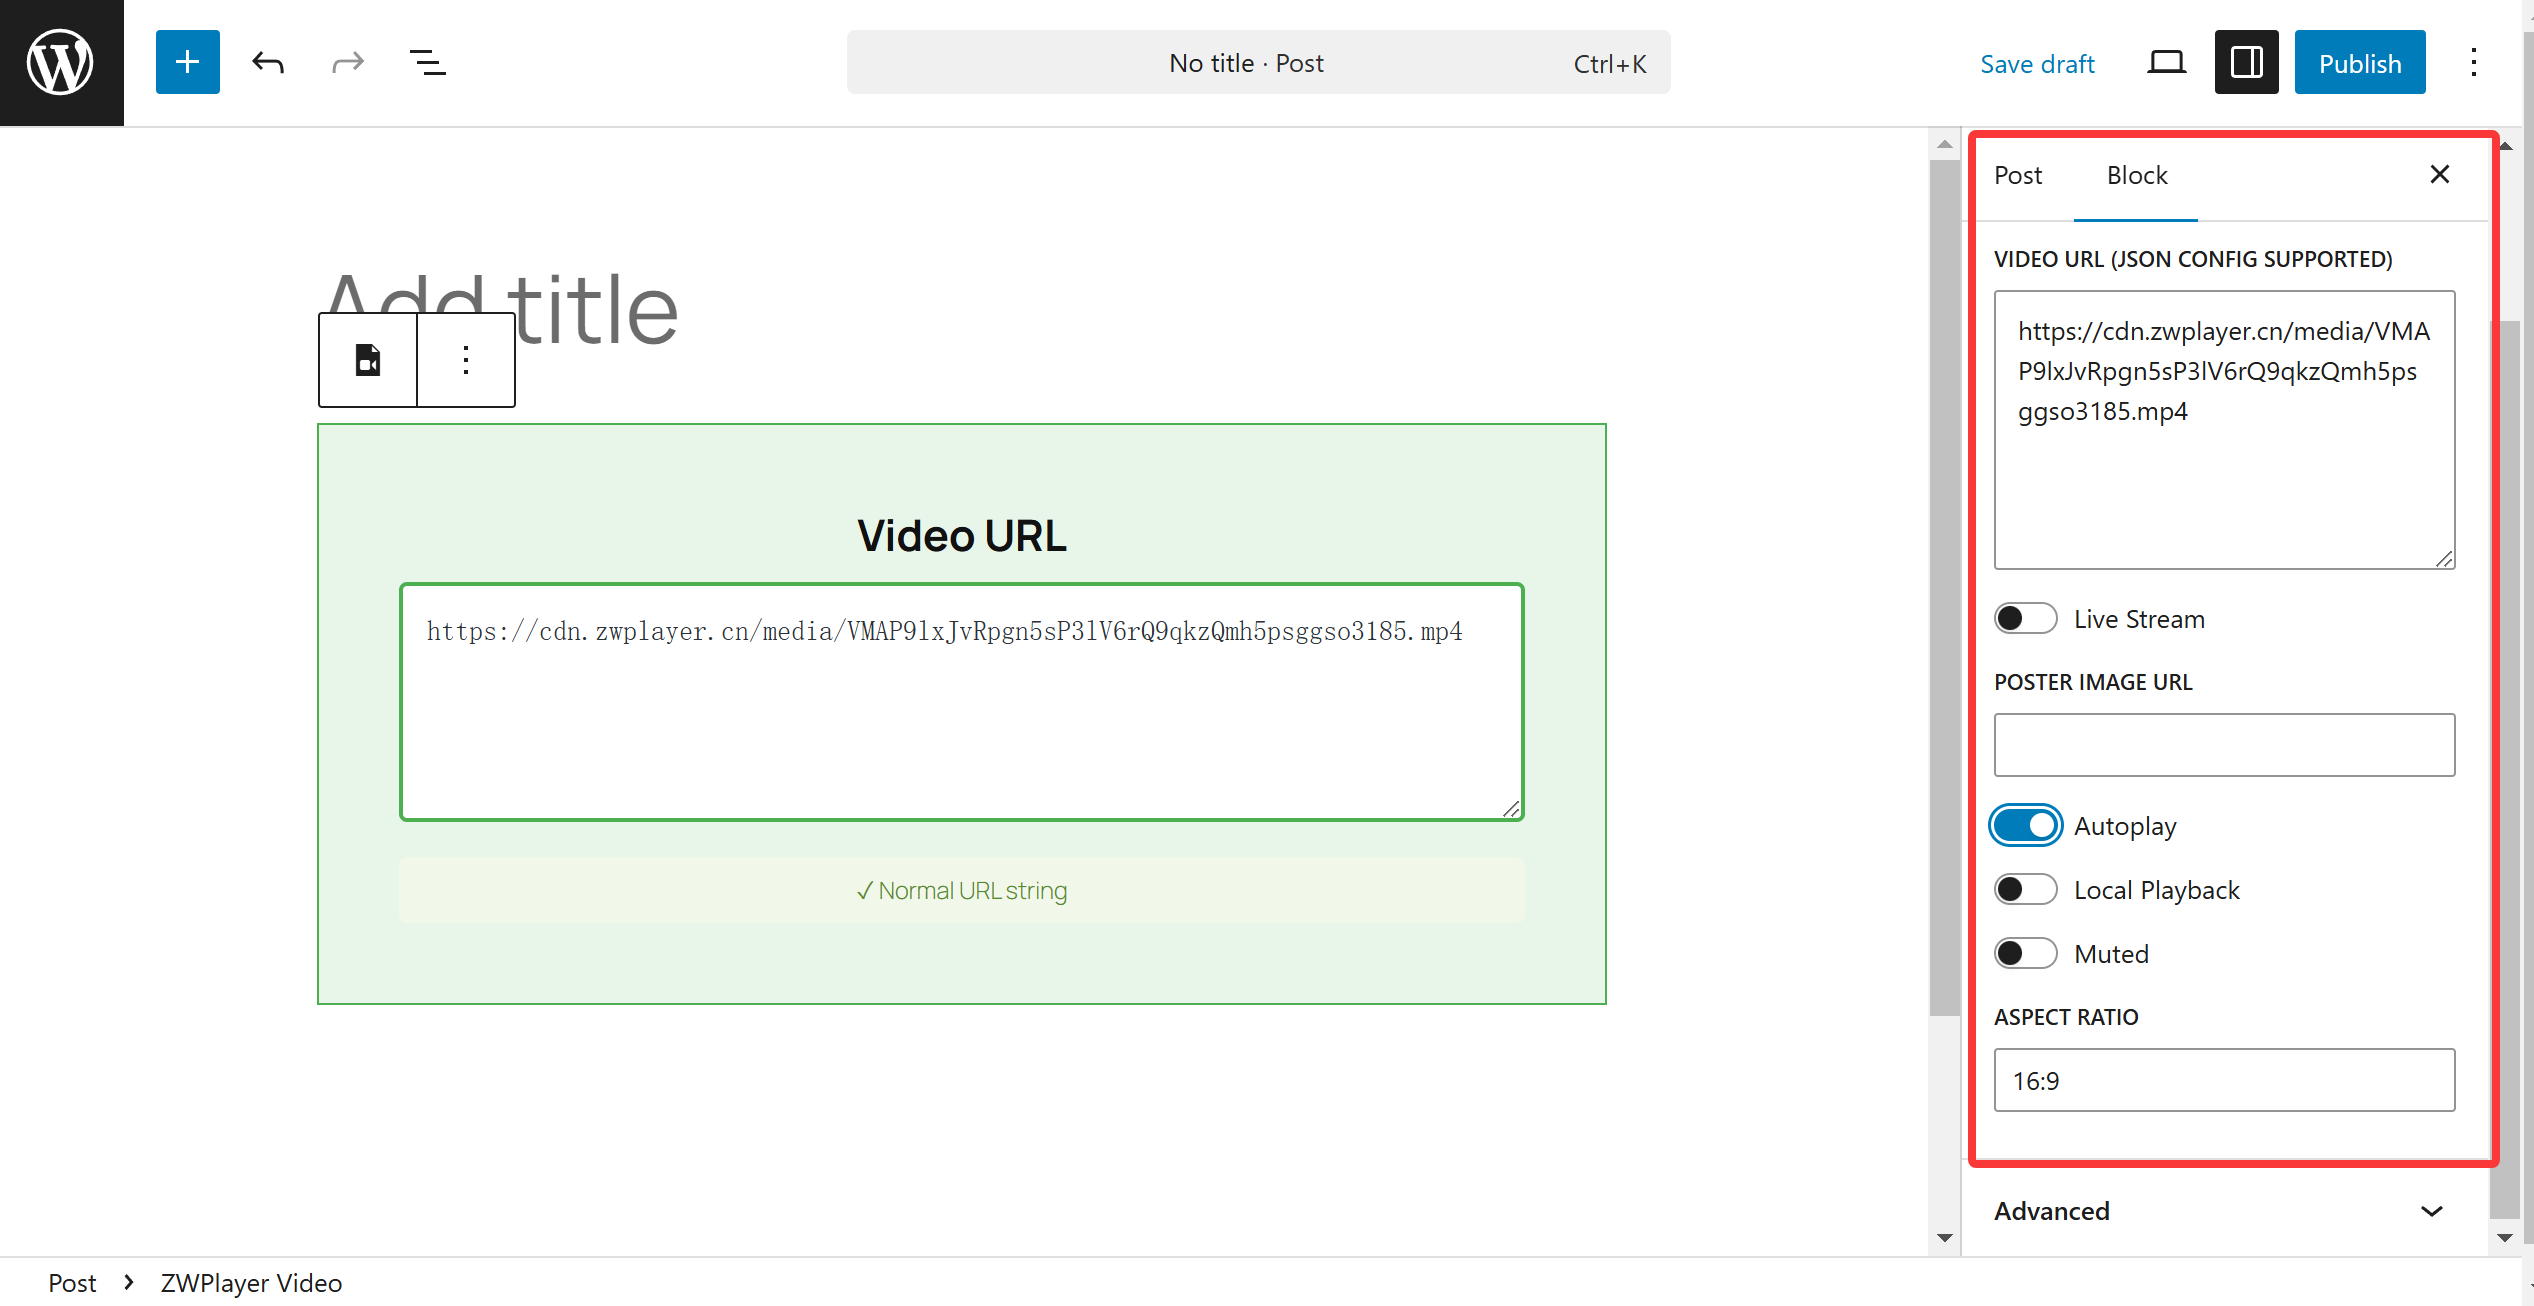
Task: Click the ZWPlayer video block icon
Action: point(368,360)
